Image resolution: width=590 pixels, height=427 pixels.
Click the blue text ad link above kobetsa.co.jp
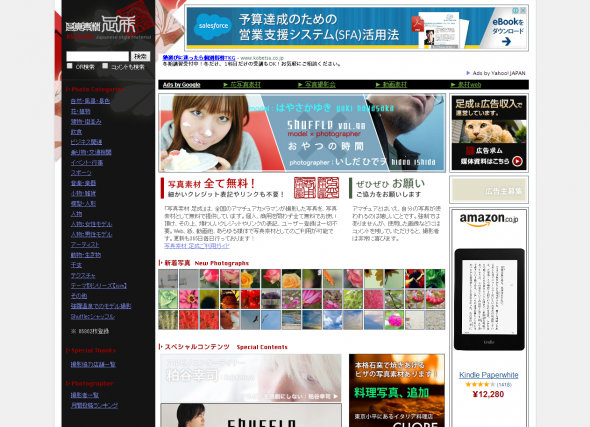[x=199, y=58]
